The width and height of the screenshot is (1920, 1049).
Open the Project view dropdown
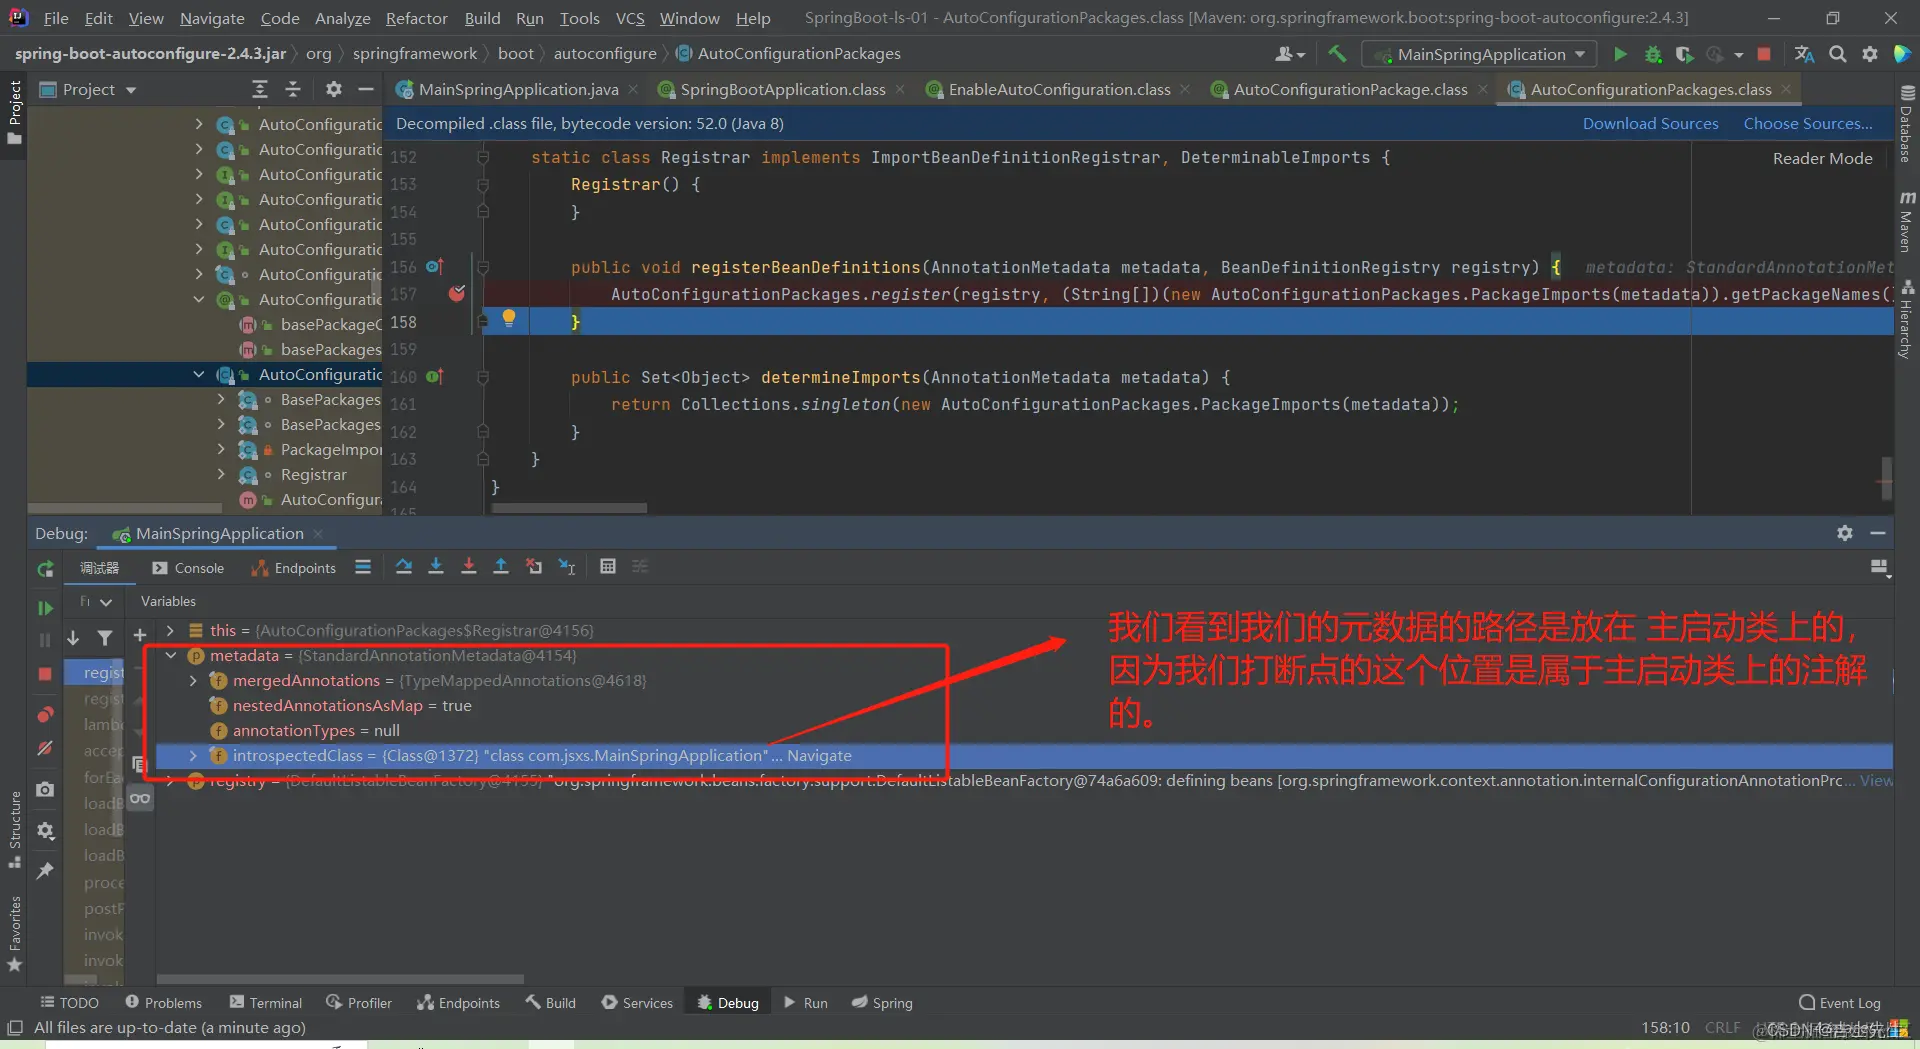[x=88, y=90]
